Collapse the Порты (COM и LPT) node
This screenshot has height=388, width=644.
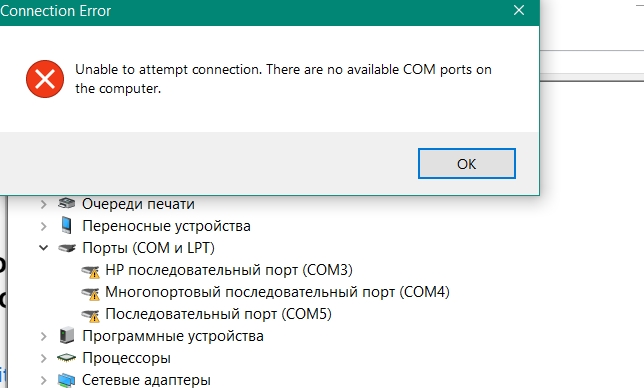point(44,248)
